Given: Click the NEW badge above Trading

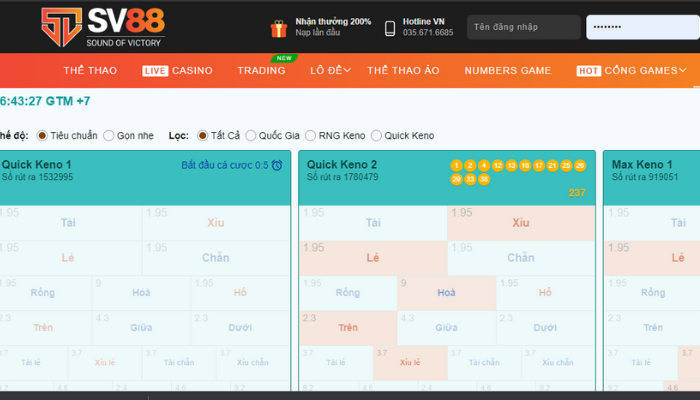Looking at the screenshot, I should [284, 58].
